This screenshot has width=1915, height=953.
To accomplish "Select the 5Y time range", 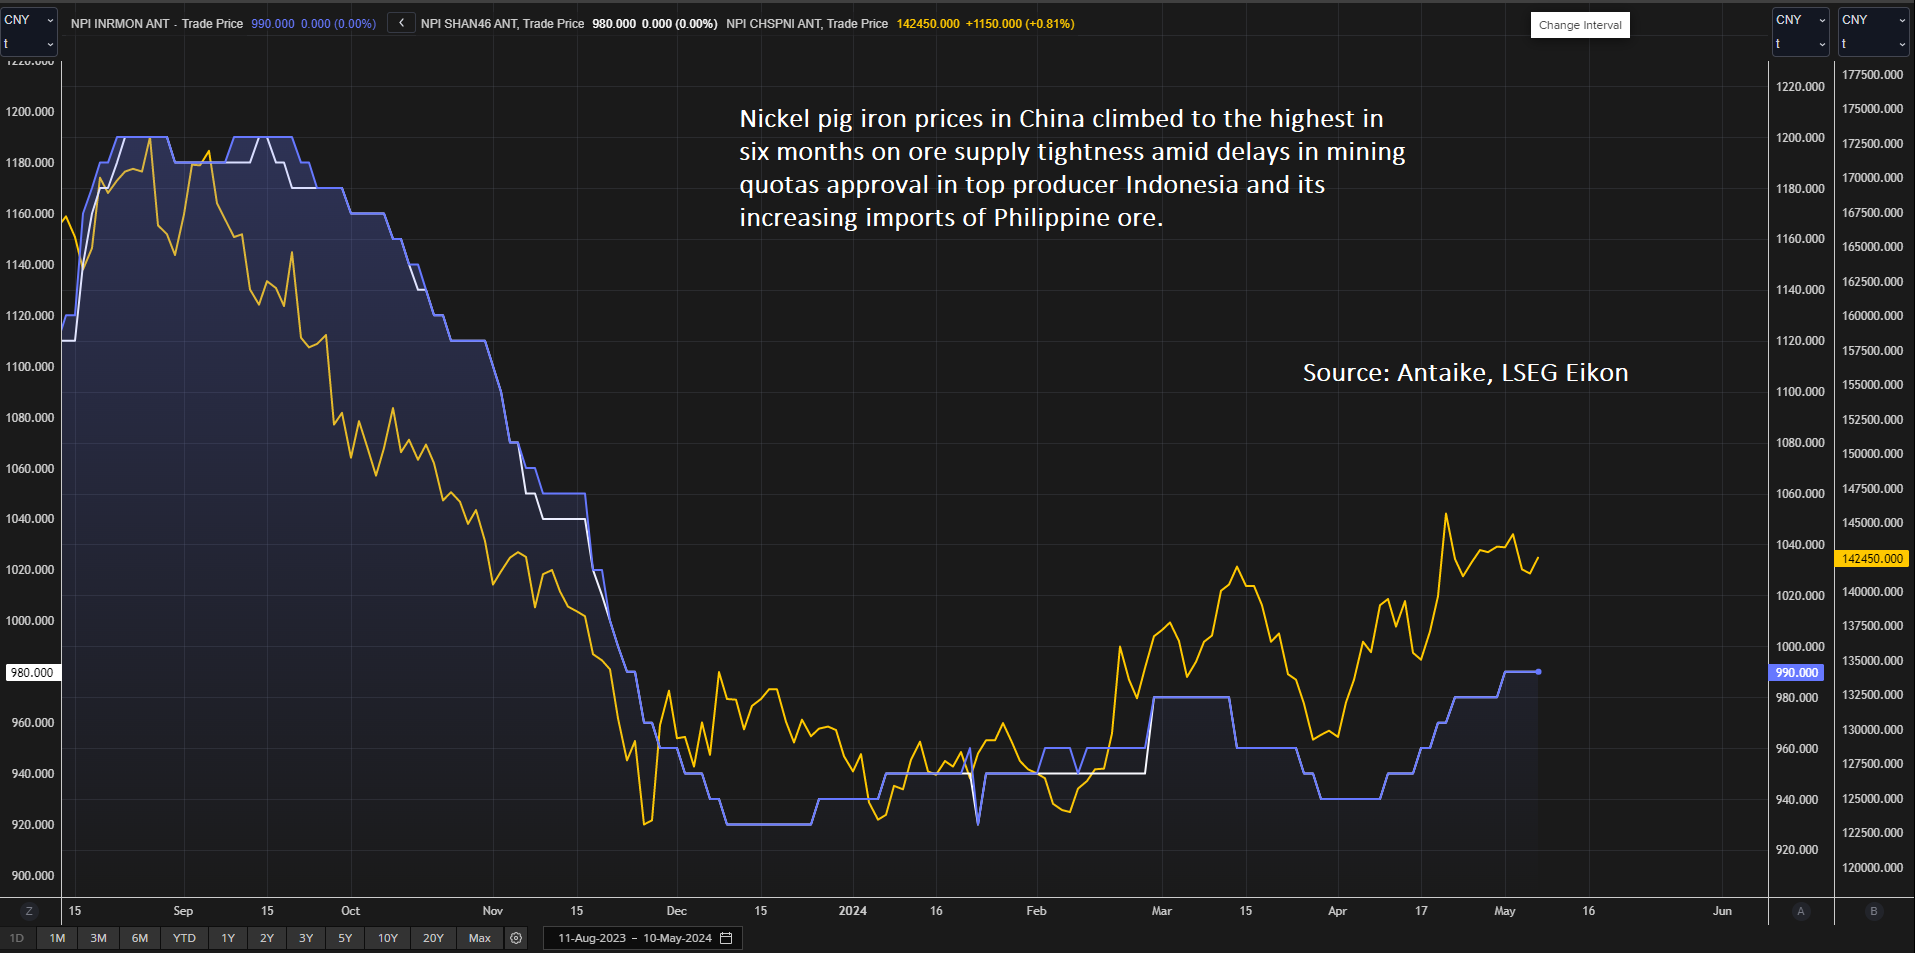I will pyautogui.click(x=345, y=938).
